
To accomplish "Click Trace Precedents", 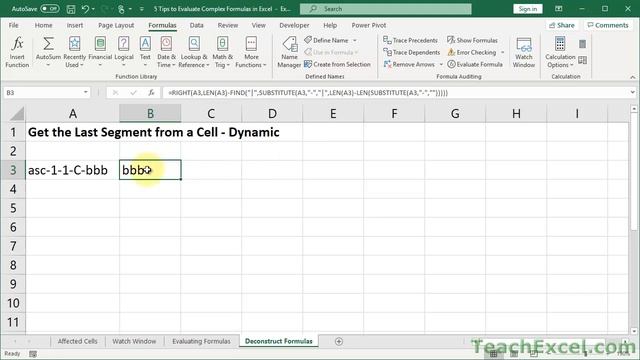I will click(410, 40).
